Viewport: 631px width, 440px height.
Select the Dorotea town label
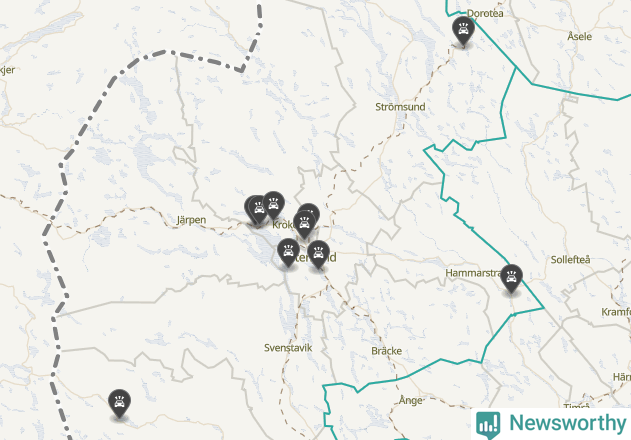point(485,13)
